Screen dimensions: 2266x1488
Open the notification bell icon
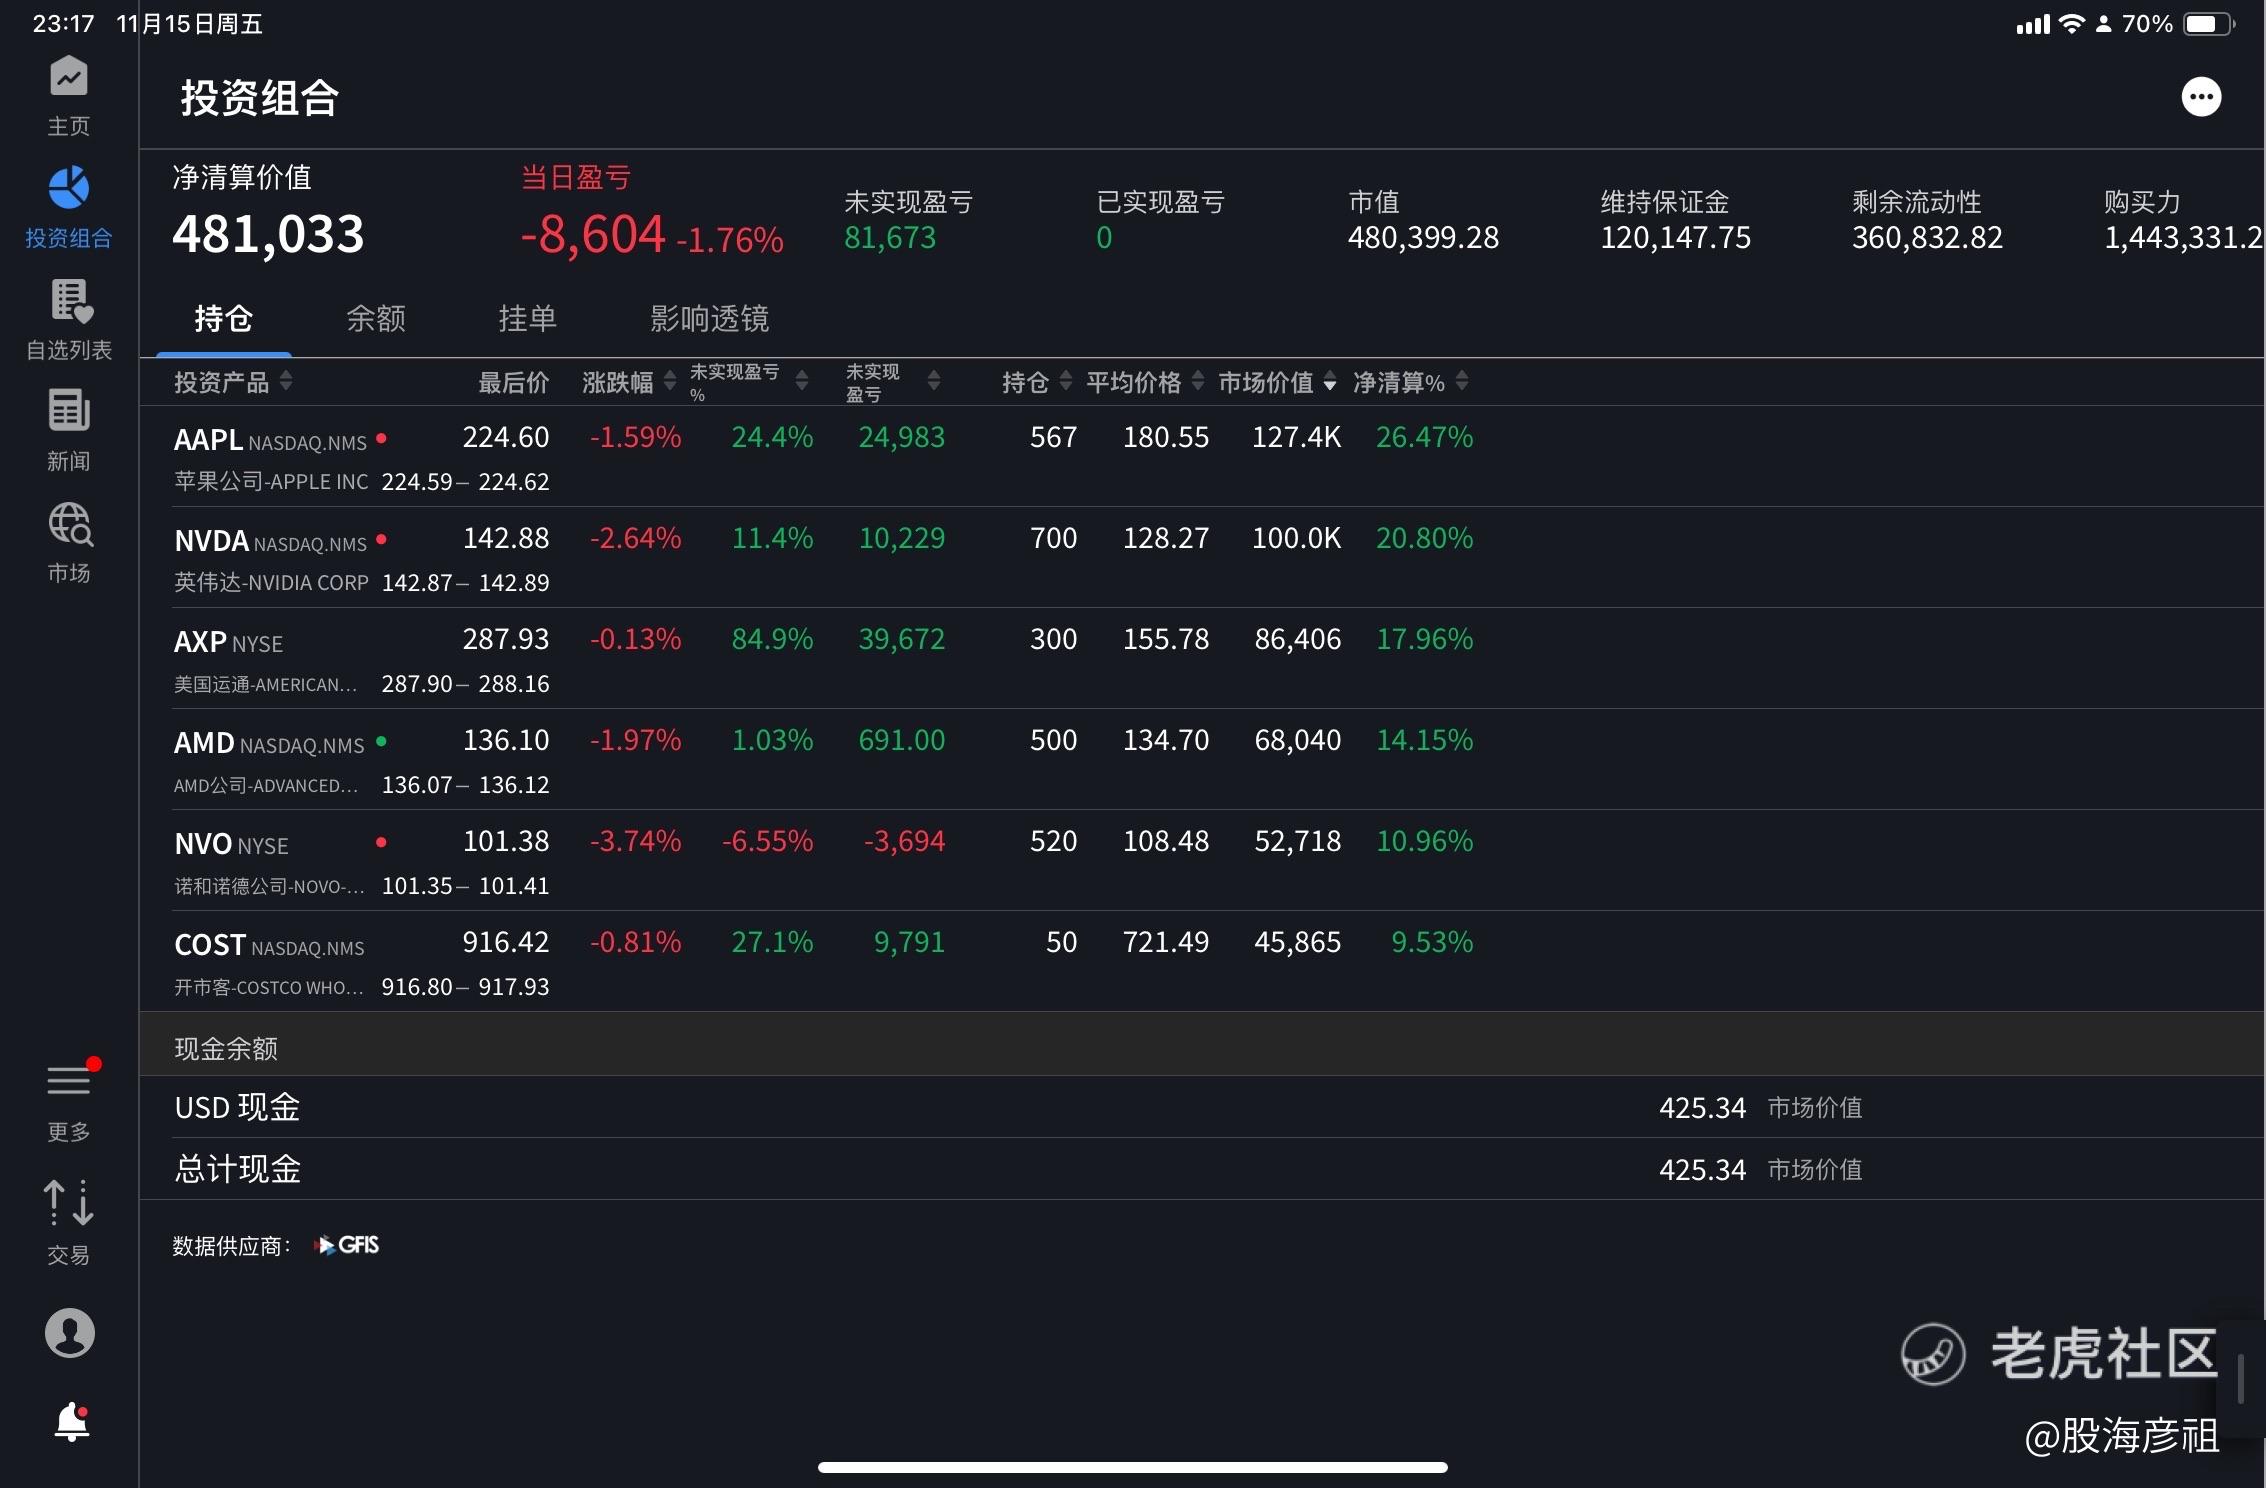[x=71, y=1421]
